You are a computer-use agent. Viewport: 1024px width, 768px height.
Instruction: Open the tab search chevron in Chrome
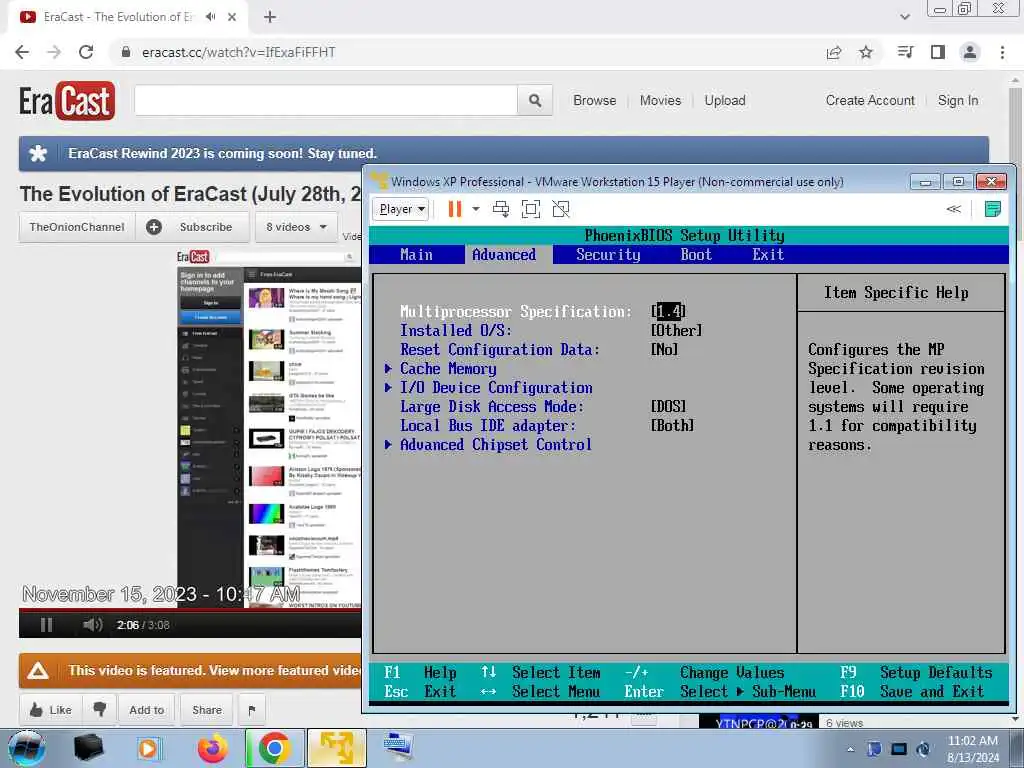905,17
